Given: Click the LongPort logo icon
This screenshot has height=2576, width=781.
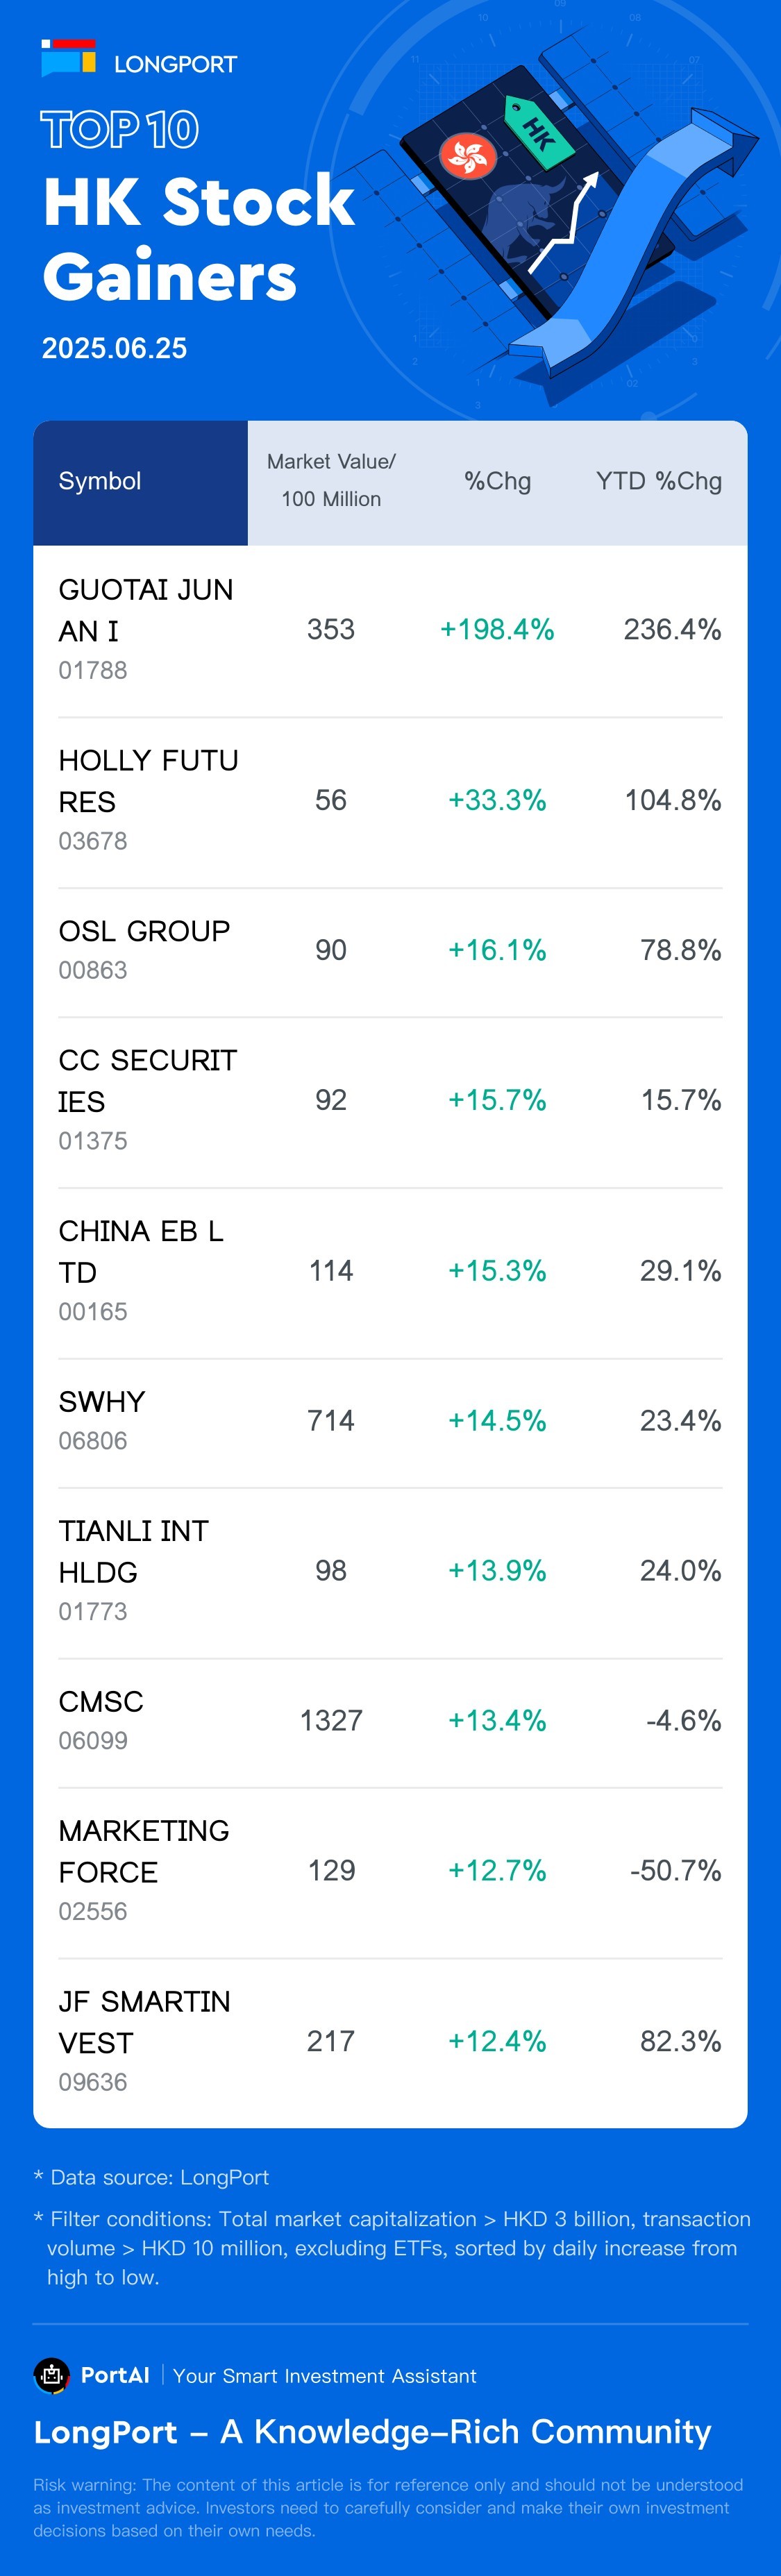Looking at the screenshot, I should point(68,58).
